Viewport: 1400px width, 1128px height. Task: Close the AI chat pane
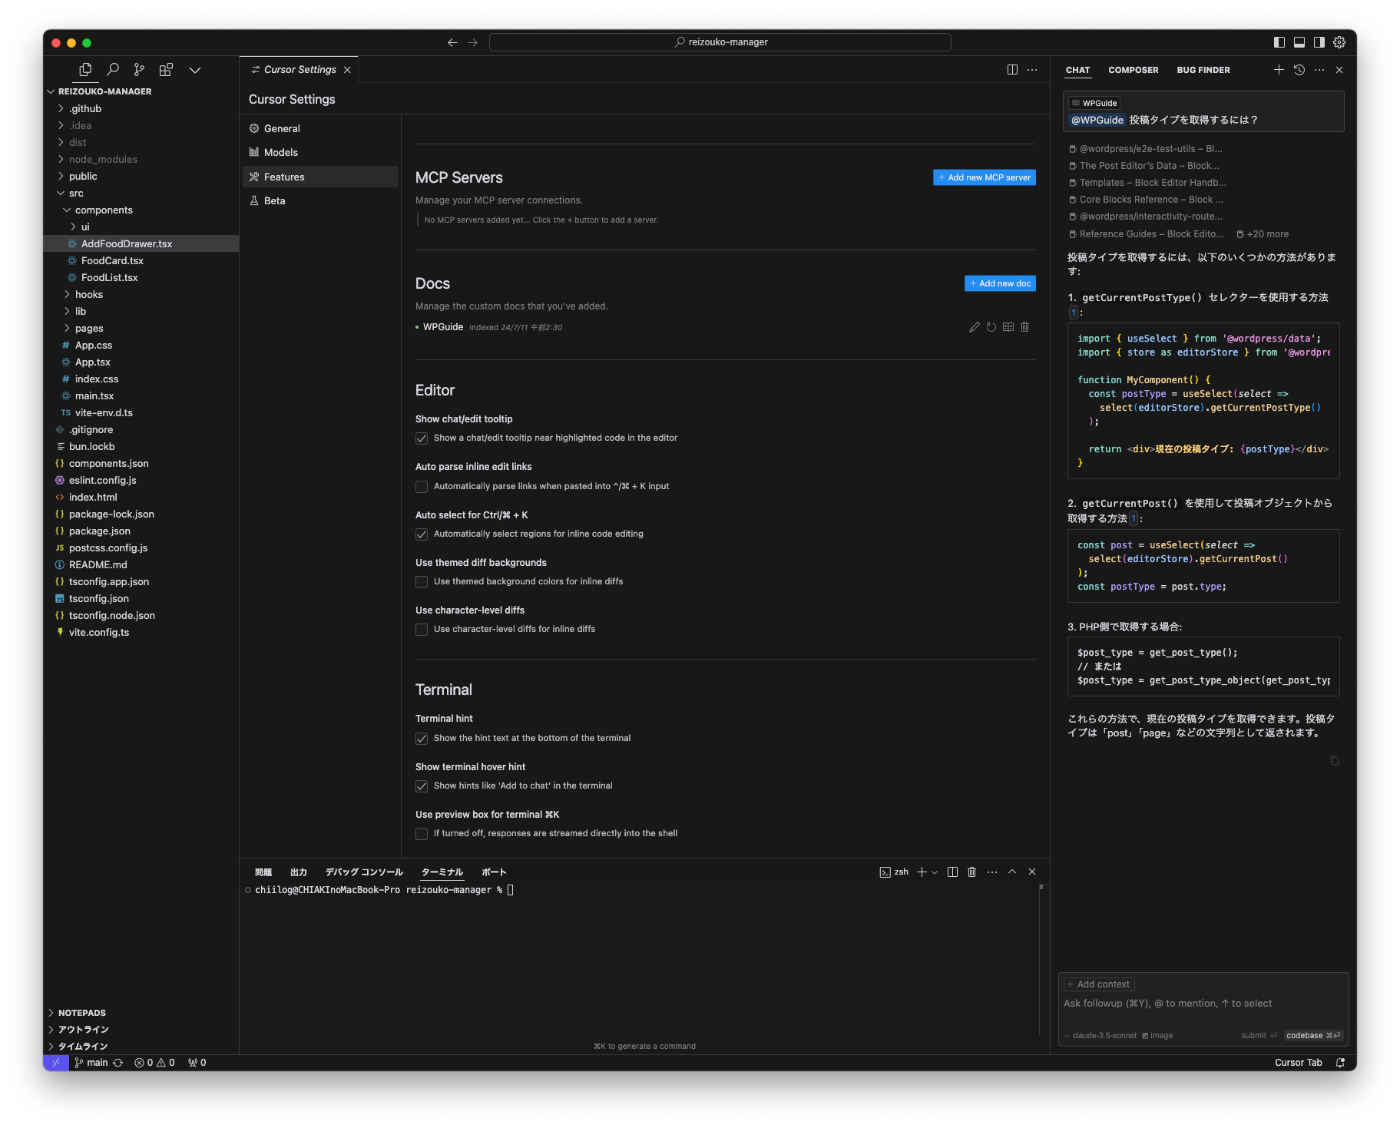(1339, 70)
